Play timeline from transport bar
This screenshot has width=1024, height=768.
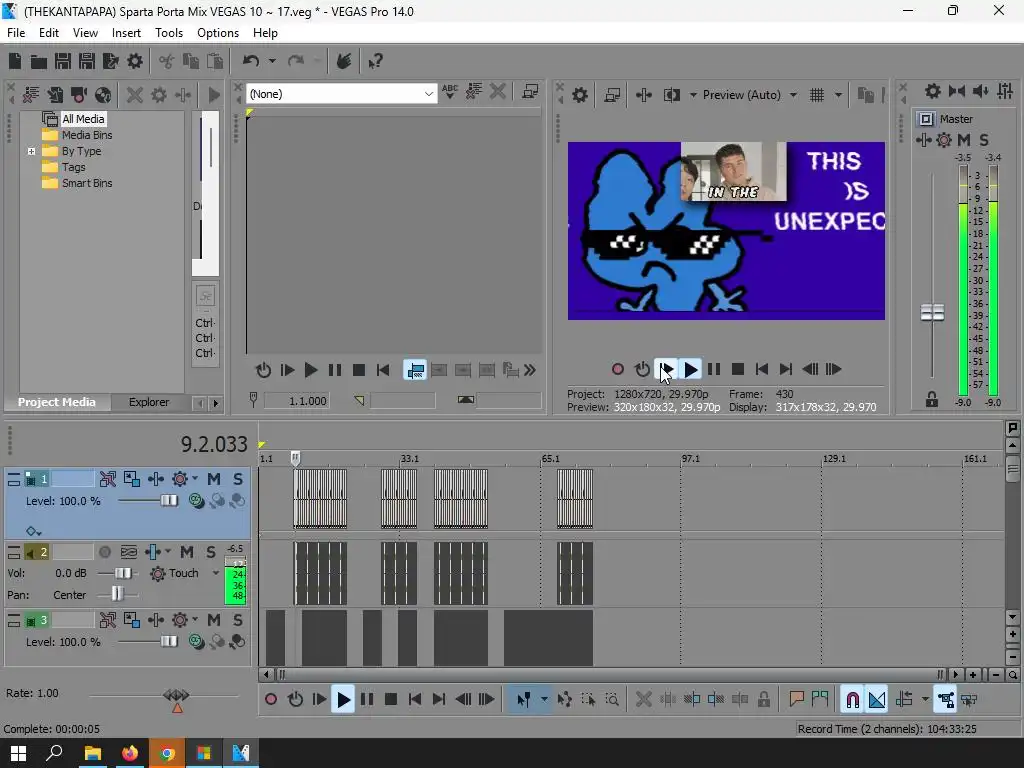(x=343, y=699)
